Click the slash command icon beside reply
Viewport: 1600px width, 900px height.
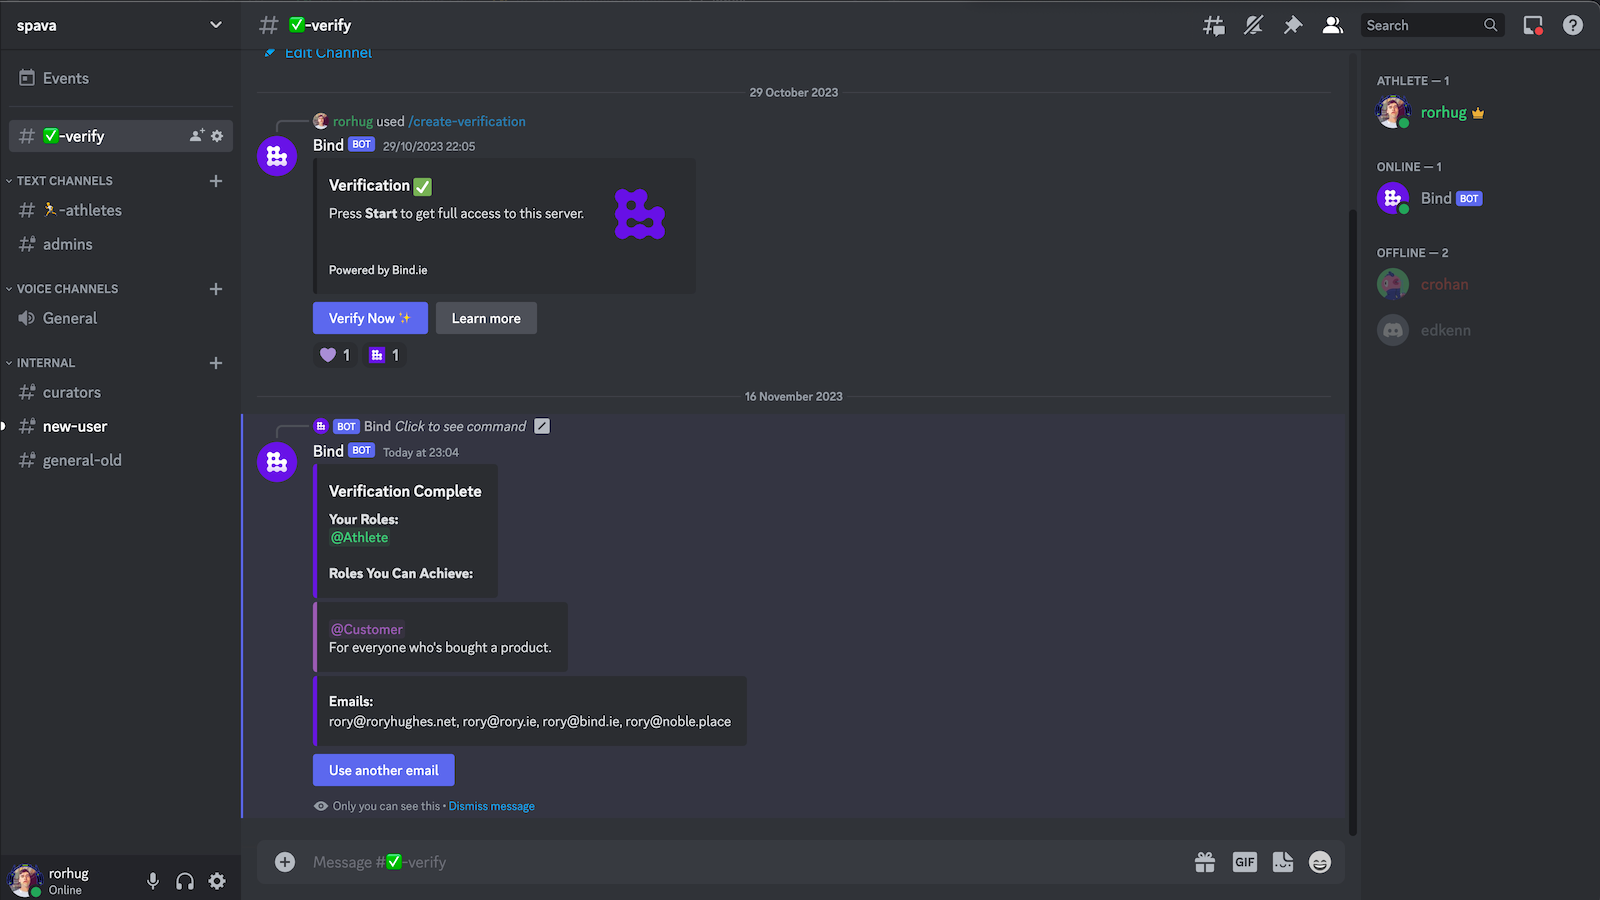[x=542, y=426]
